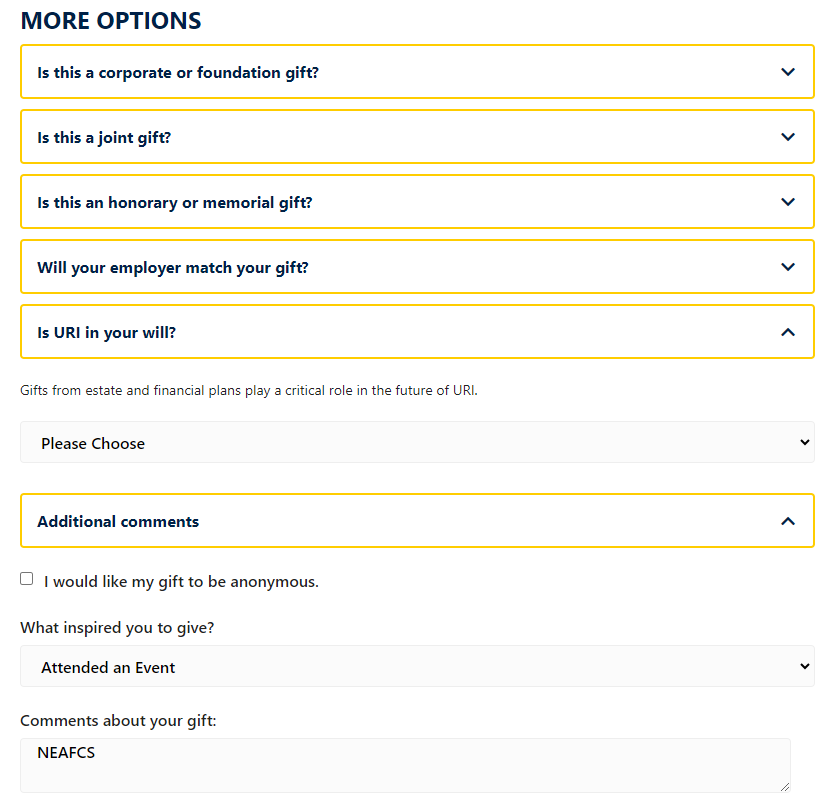
Task: Open 'What inspired you to give' dropdown
Action: (x=417, y=666)
